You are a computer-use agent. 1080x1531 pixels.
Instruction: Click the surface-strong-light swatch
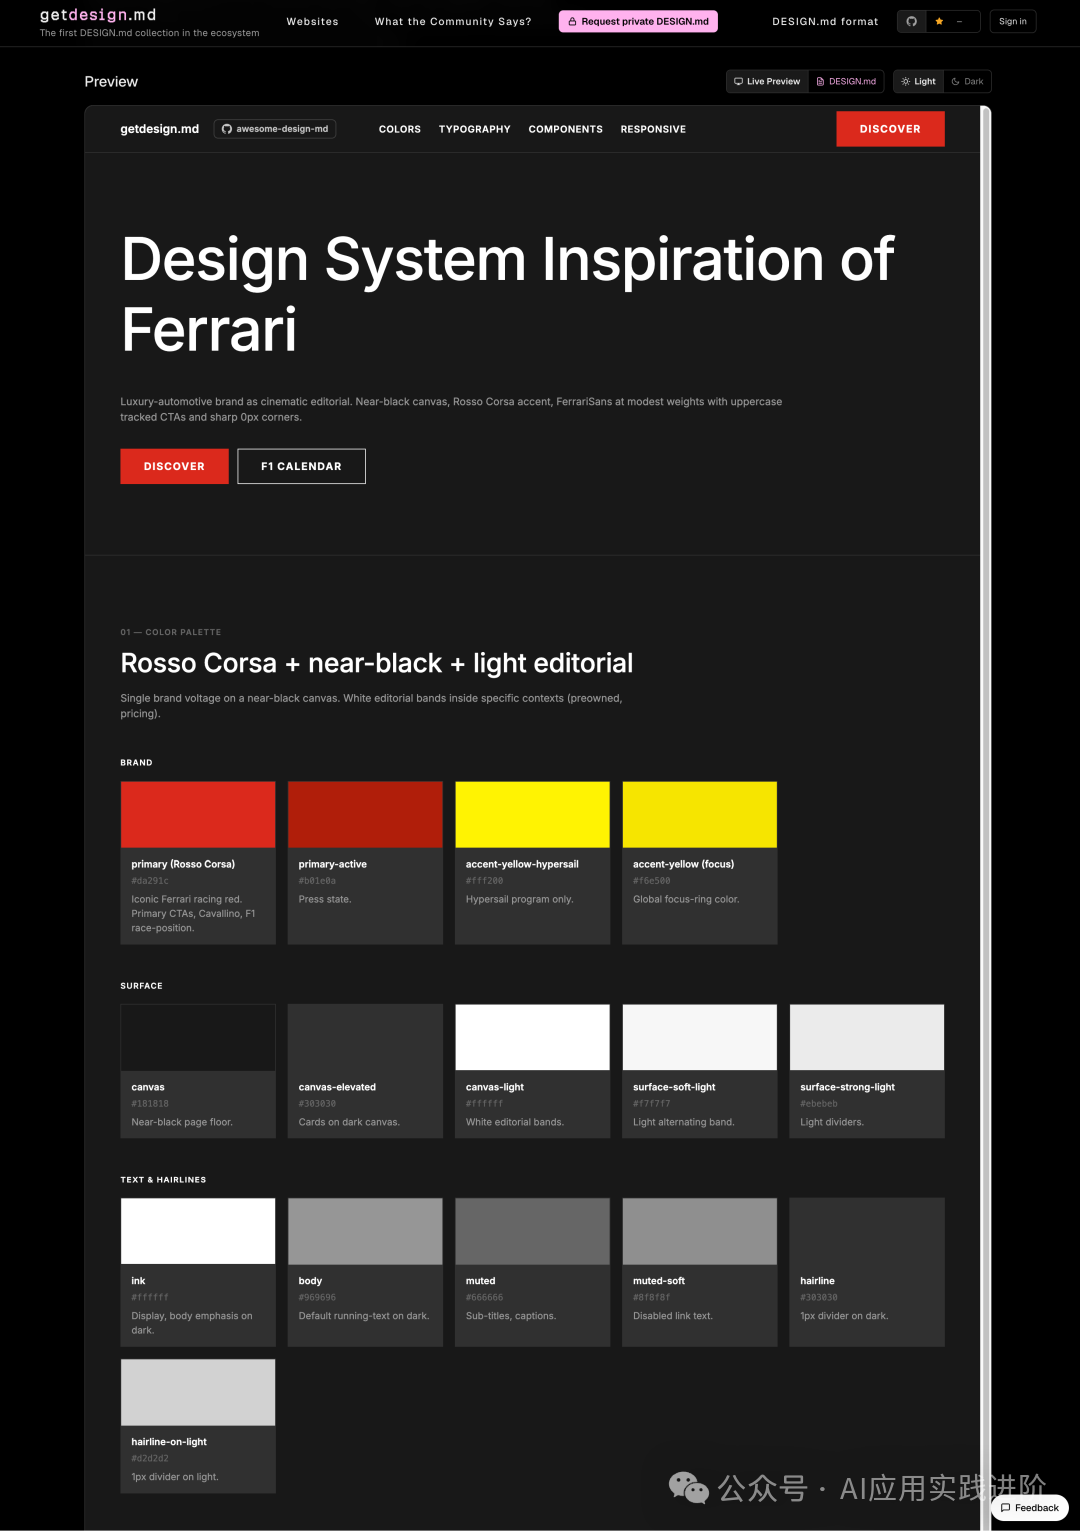pyautogui.click(x=867, y=1038)
